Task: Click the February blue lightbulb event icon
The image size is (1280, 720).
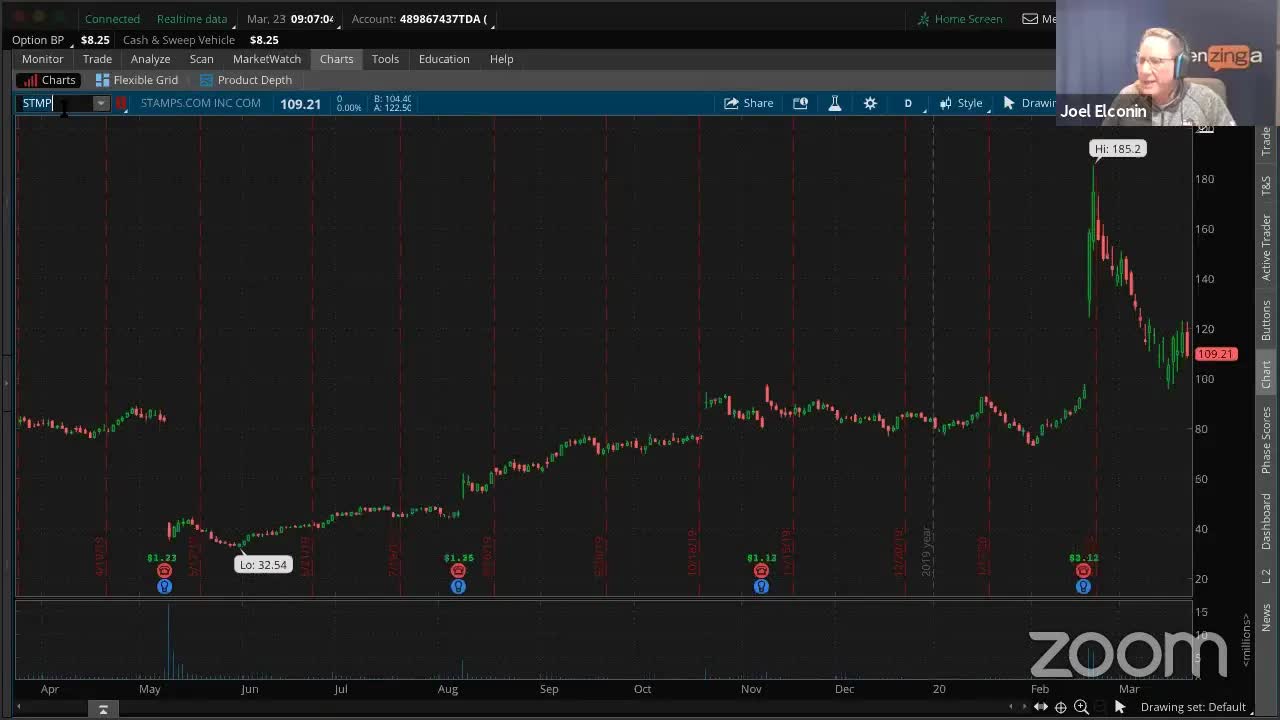Action: click(1083, 587)
